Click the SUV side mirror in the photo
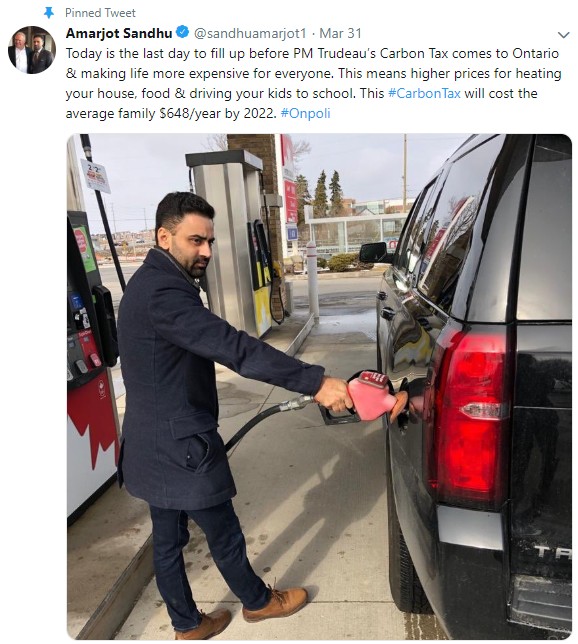 [373, 252]
